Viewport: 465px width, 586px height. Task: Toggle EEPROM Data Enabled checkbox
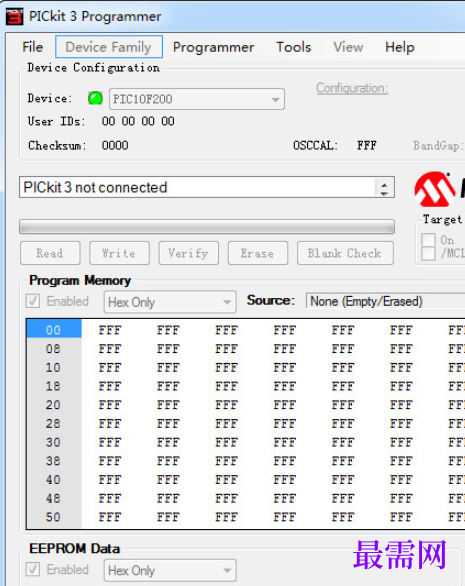point(33,569)
